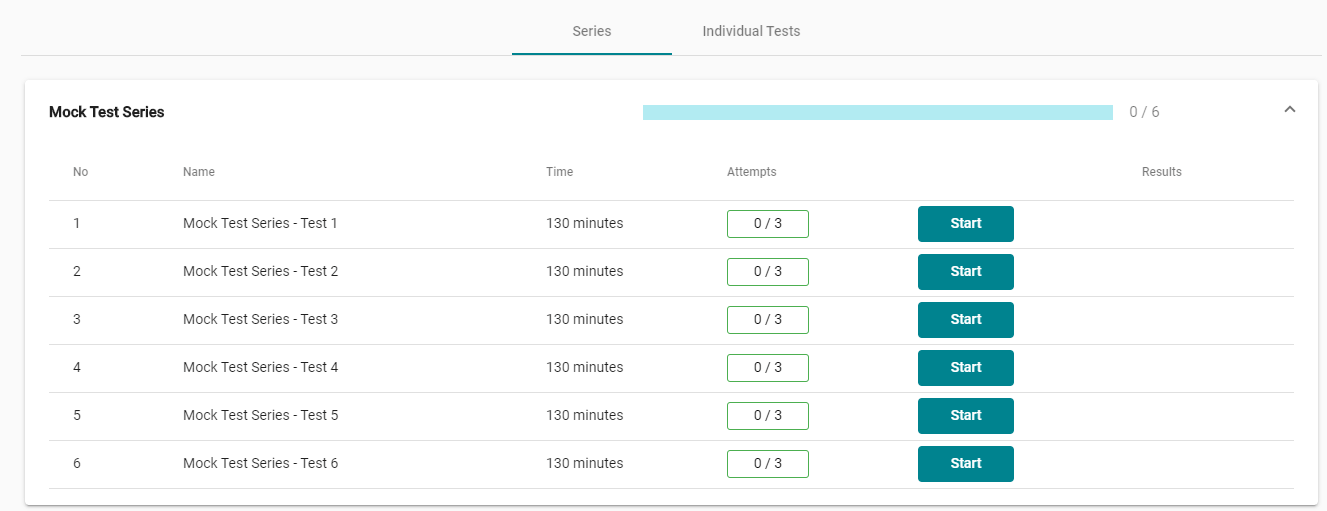Click the name Mock Test Series - Test 2

coord(260,272)
